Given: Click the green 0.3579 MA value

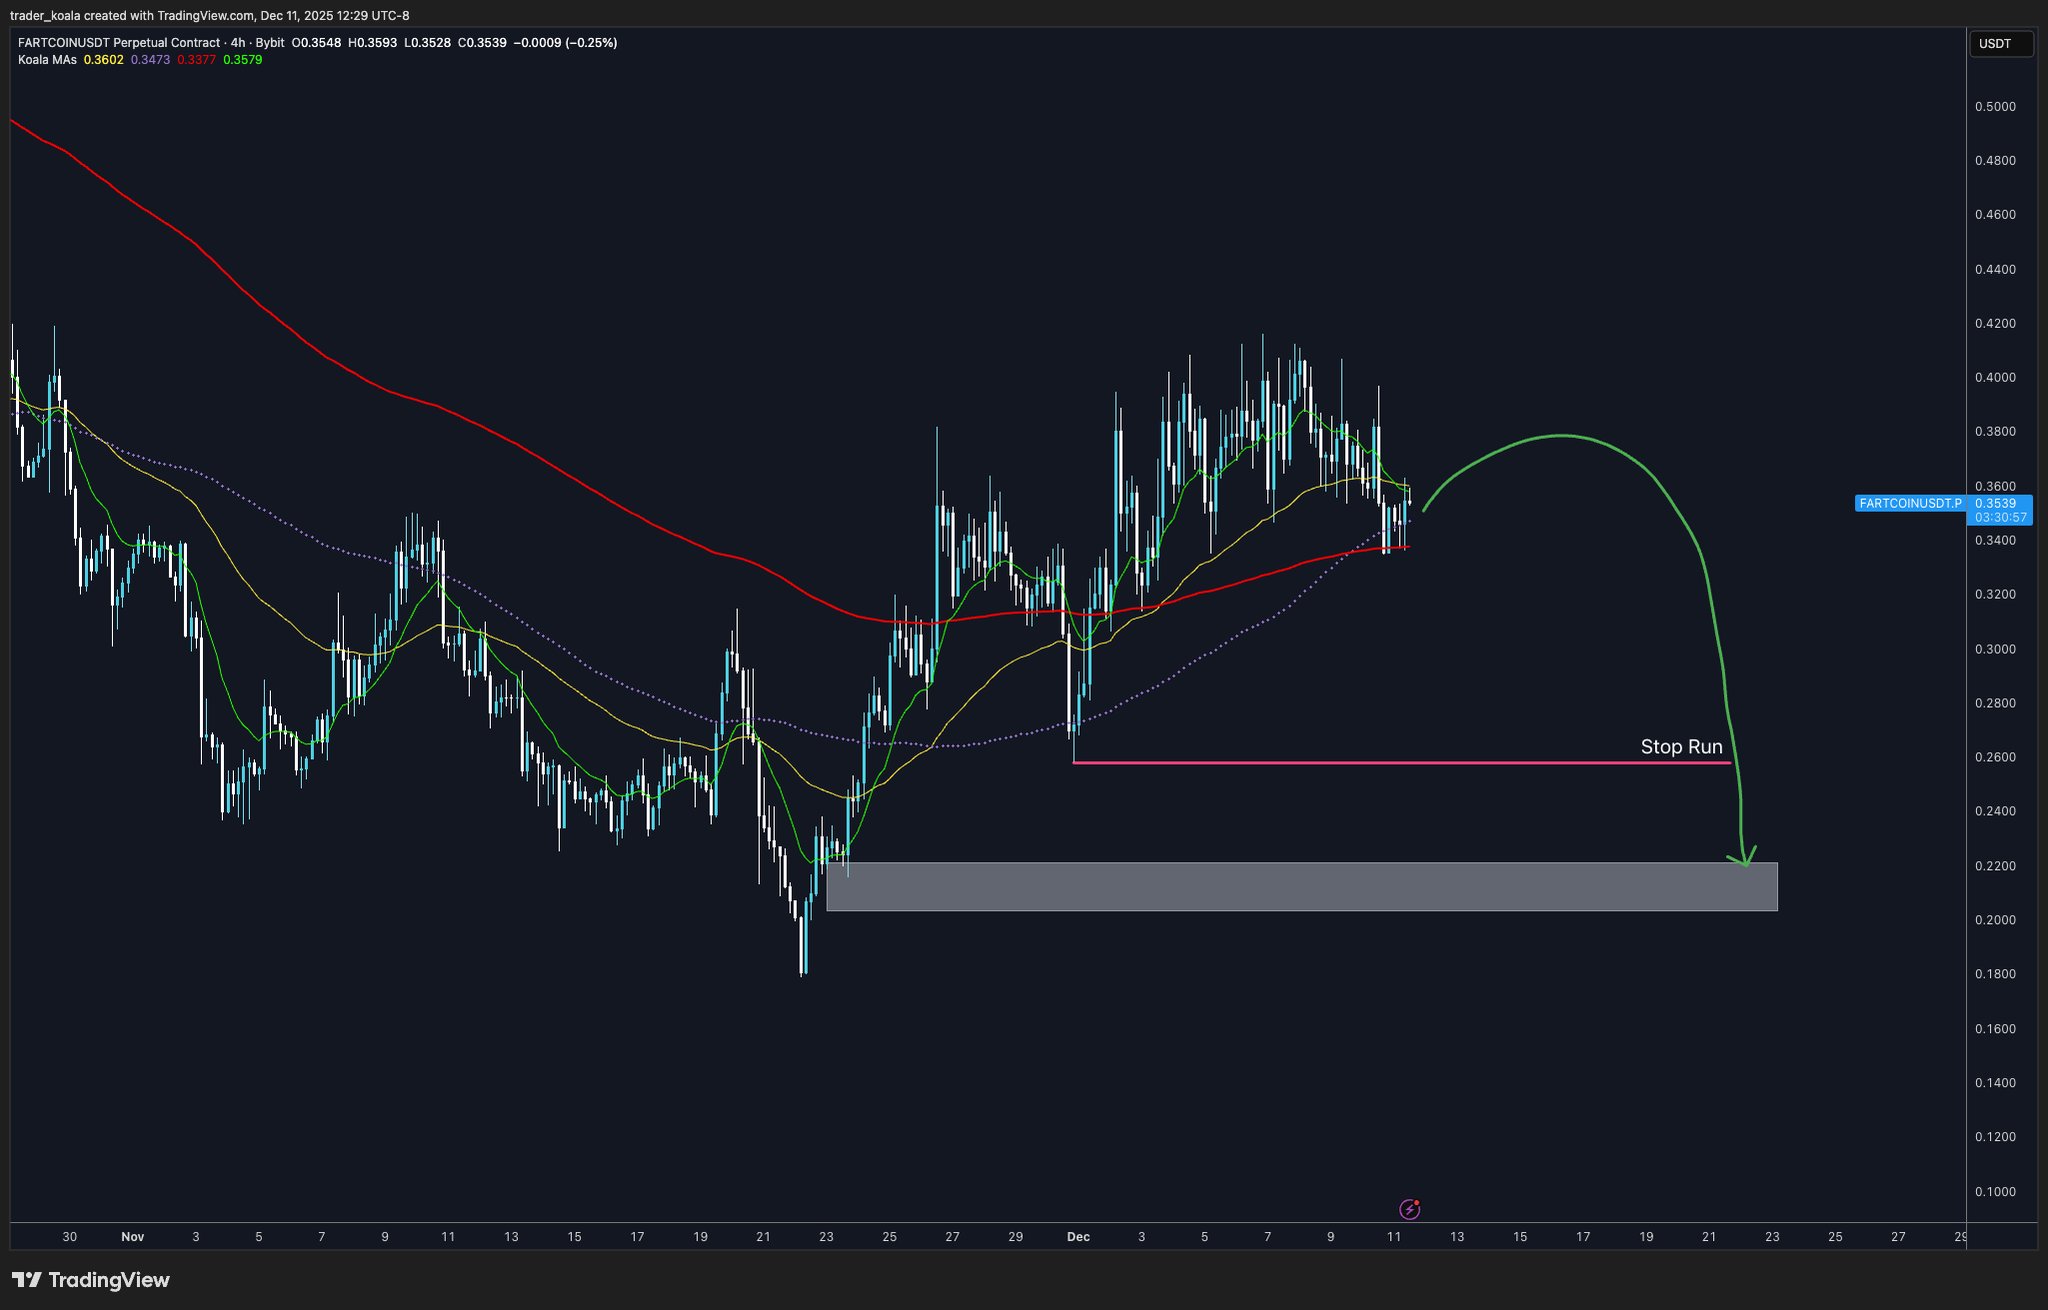Looking at the screenshot, I should tap(242, 60).
